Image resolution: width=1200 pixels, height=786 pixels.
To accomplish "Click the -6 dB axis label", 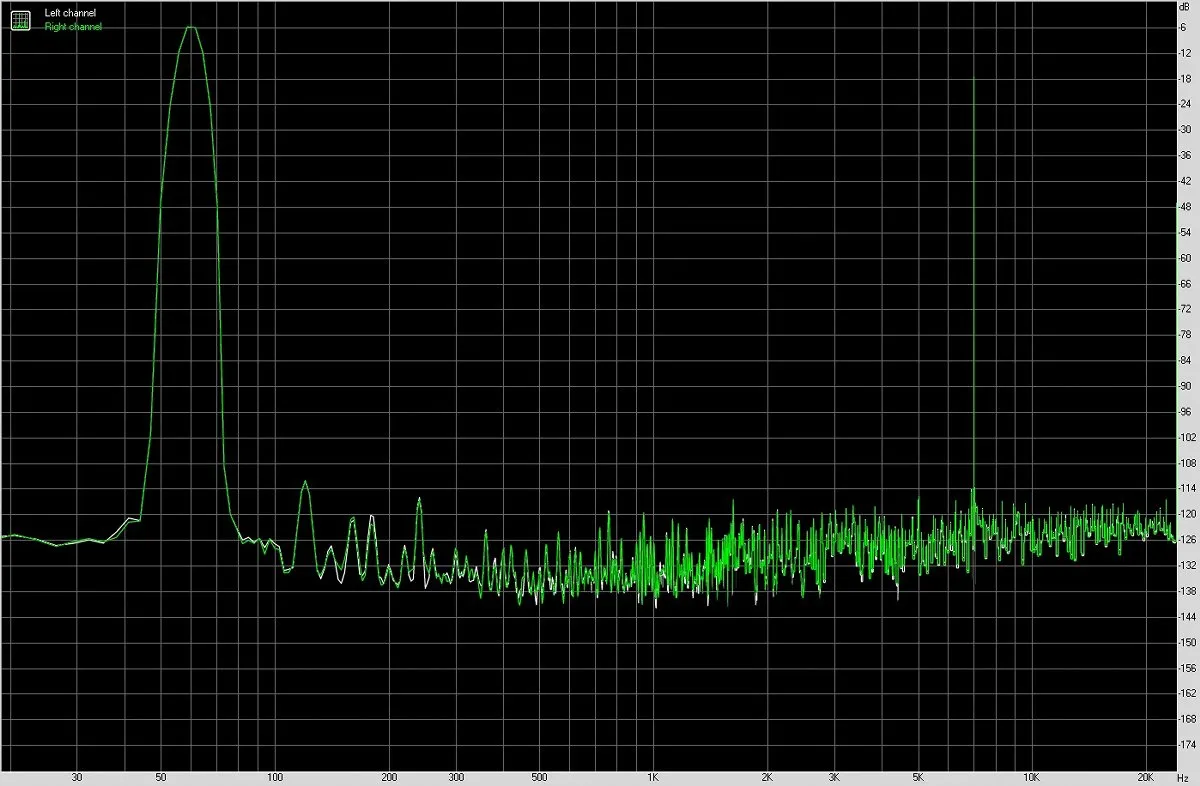I will (1187, 27).
